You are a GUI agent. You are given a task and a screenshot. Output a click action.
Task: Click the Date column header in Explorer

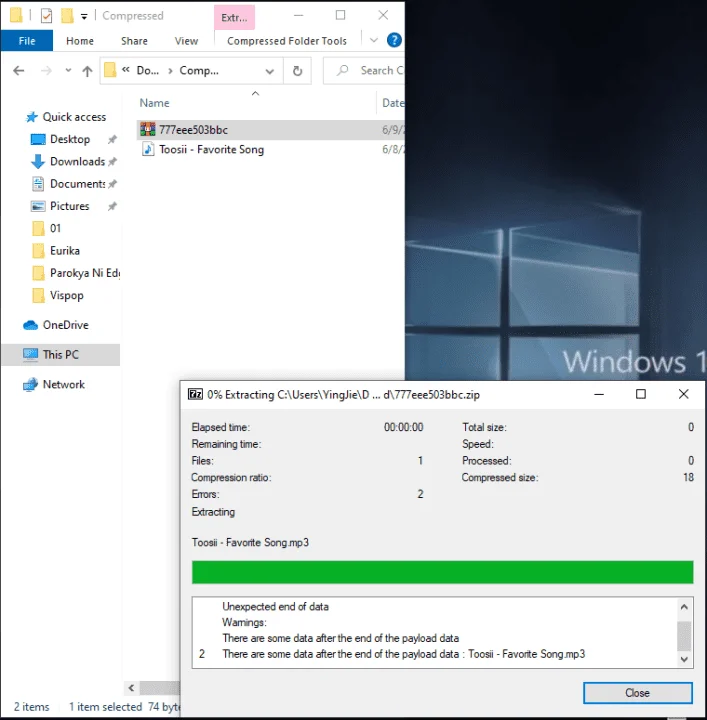point(392,103)
